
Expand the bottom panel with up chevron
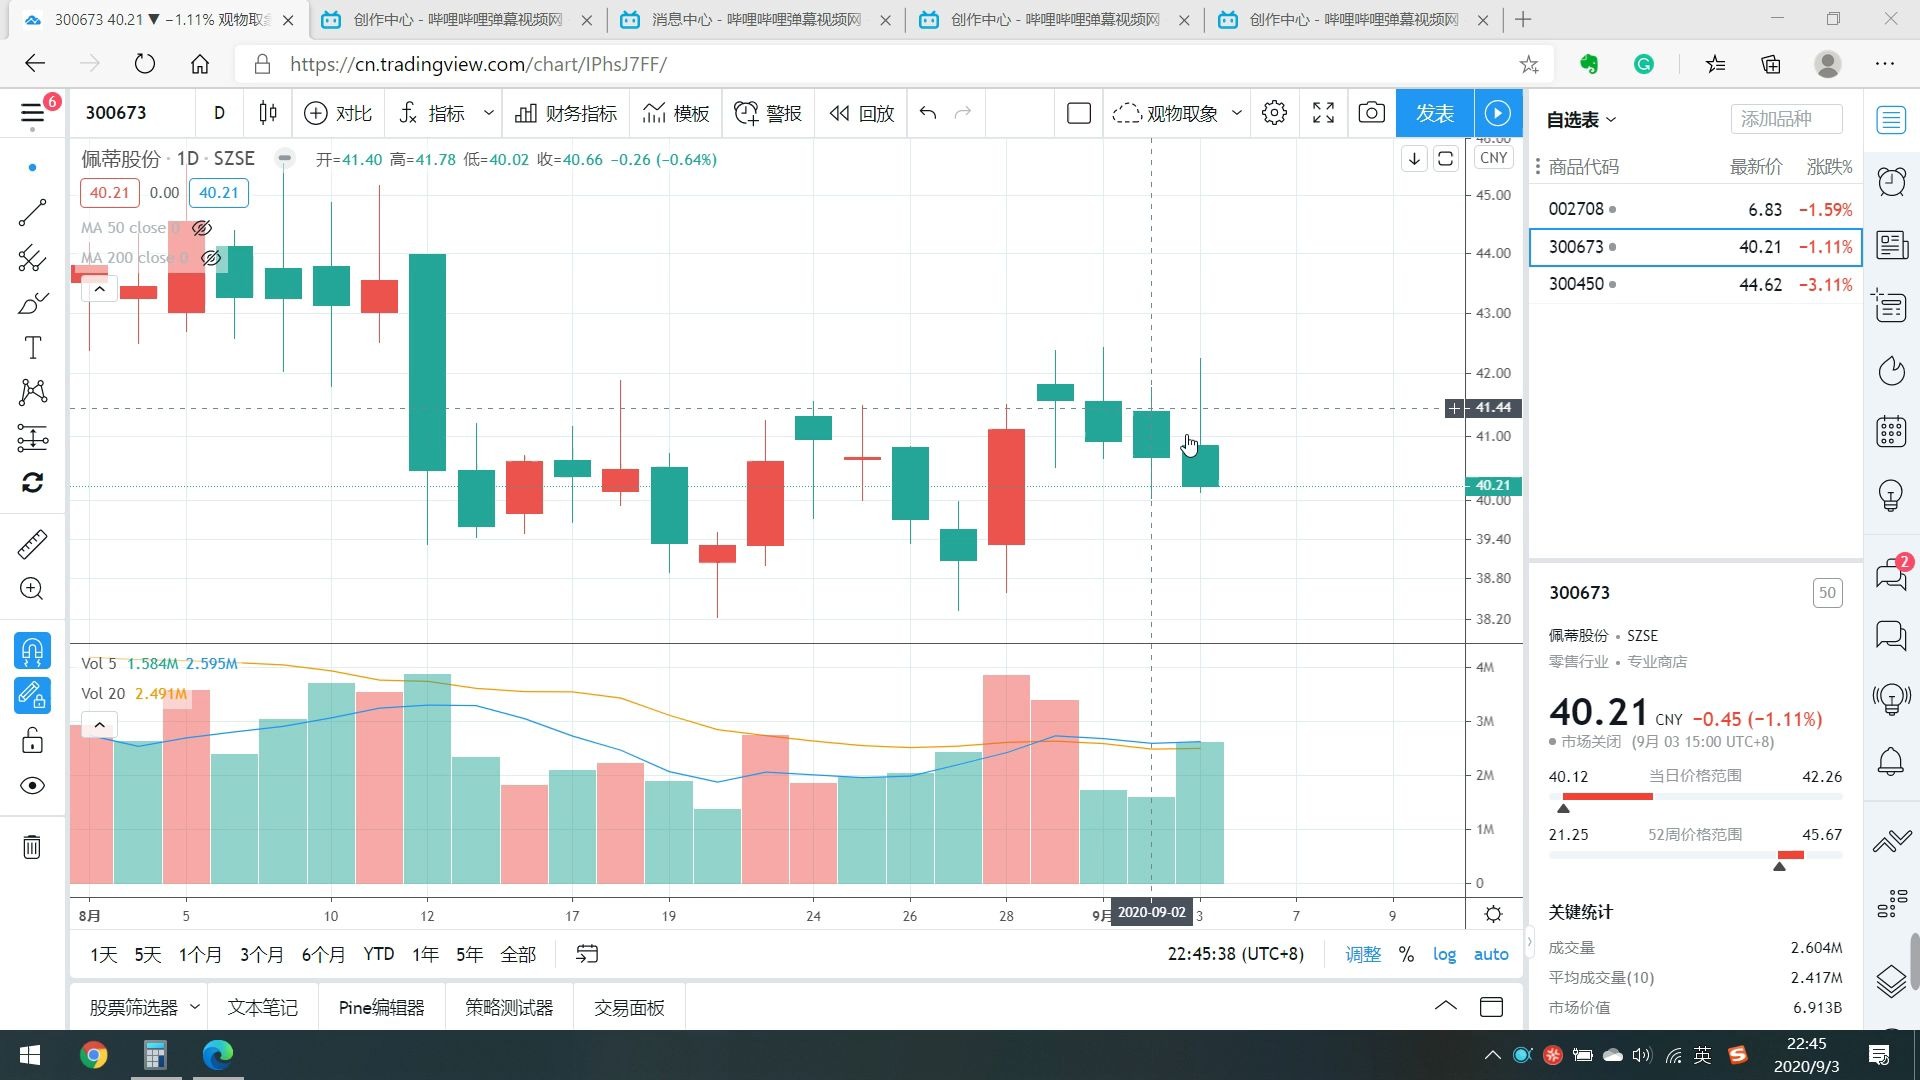point(1445,1006)
